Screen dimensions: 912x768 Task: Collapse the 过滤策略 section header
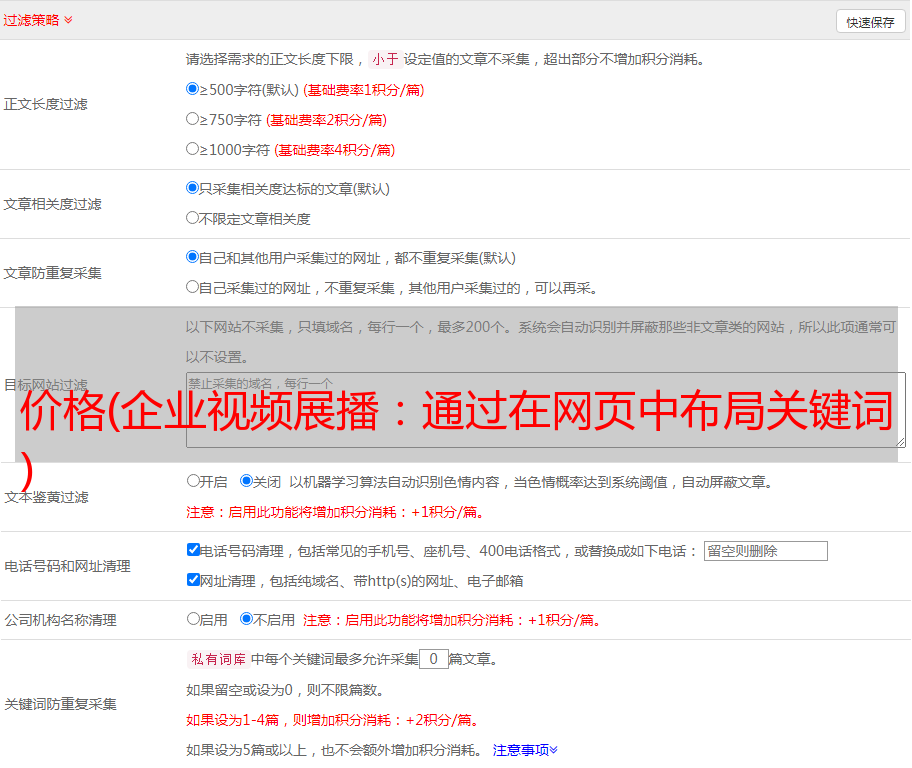38,20
